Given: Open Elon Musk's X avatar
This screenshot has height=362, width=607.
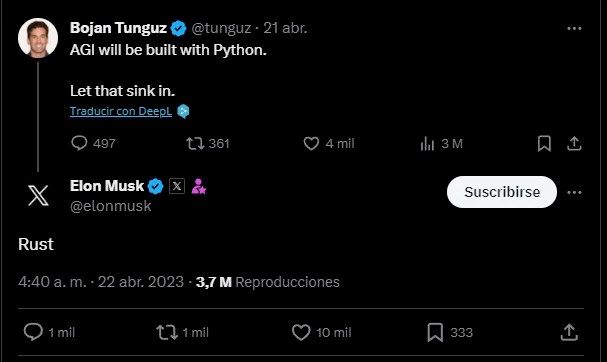Looking at the screenshot, I should (38, 195).
